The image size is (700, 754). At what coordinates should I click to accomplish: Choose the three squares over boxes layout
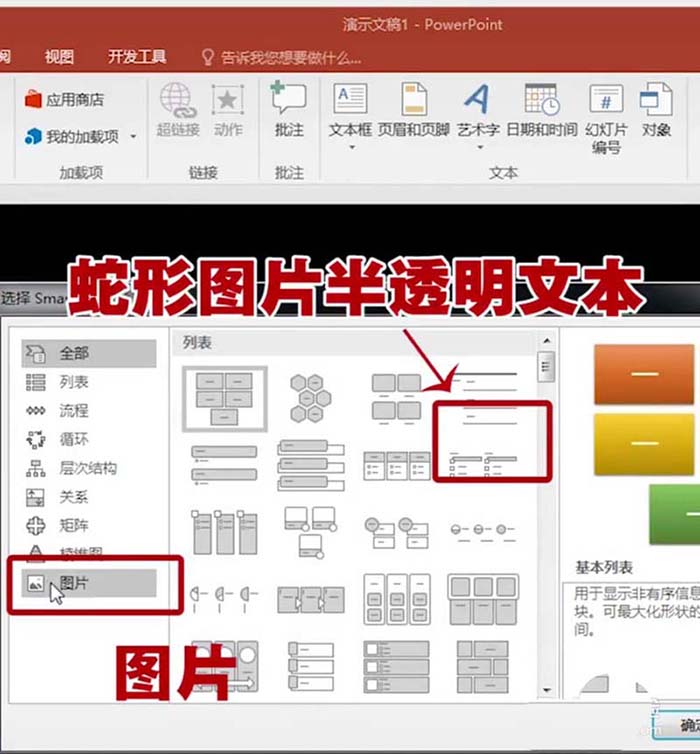483,599
